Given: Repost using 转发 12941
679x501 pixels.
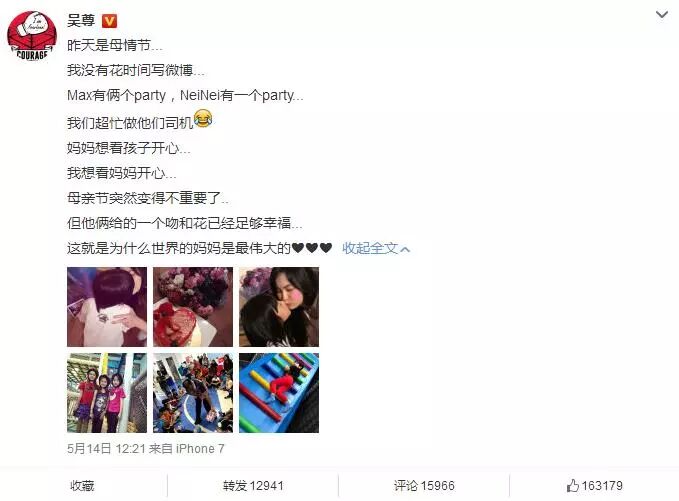Looking at the screenshot, I should click(253, 486).
